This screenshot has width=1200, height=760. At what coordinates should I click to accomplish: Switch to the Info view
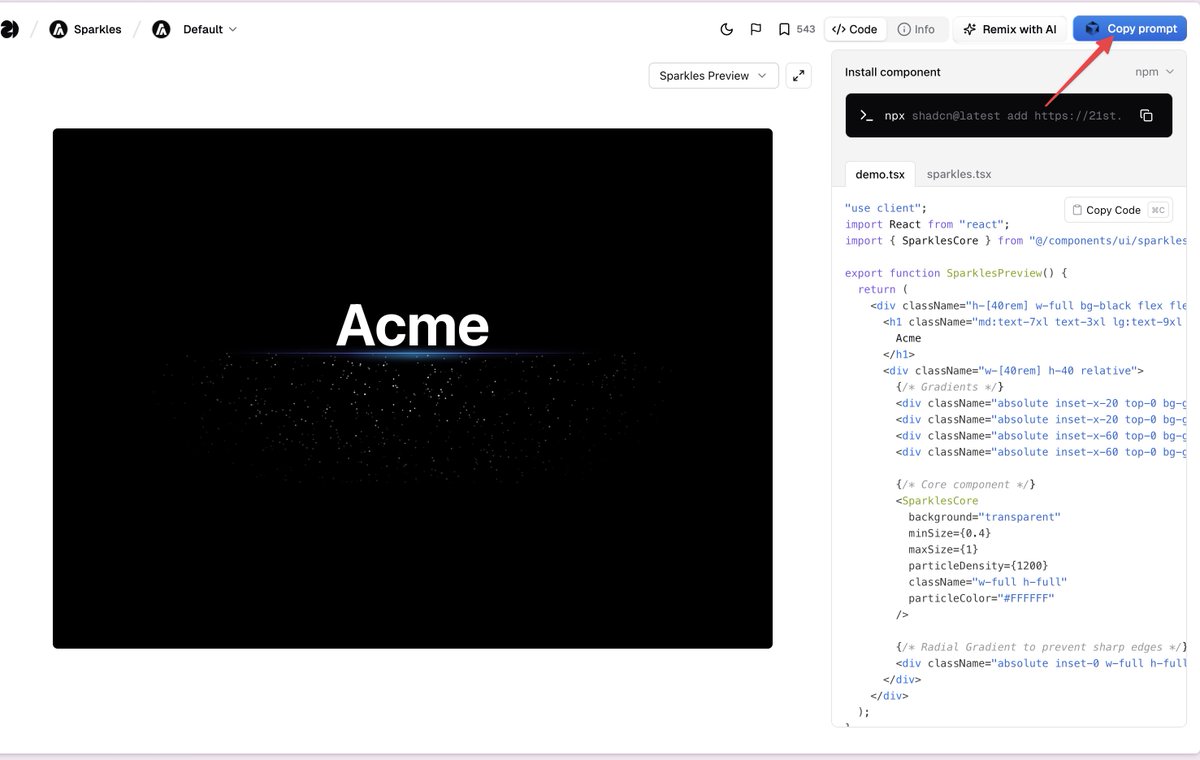coord(916,29)
